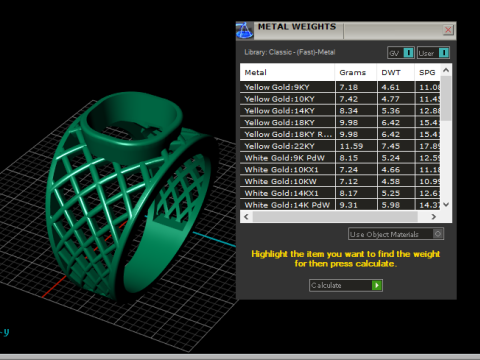The width and height of the screenshot is (480, 360).
Task: Click the up arrow of the metal list scrollbar
Action: point(446,70)
